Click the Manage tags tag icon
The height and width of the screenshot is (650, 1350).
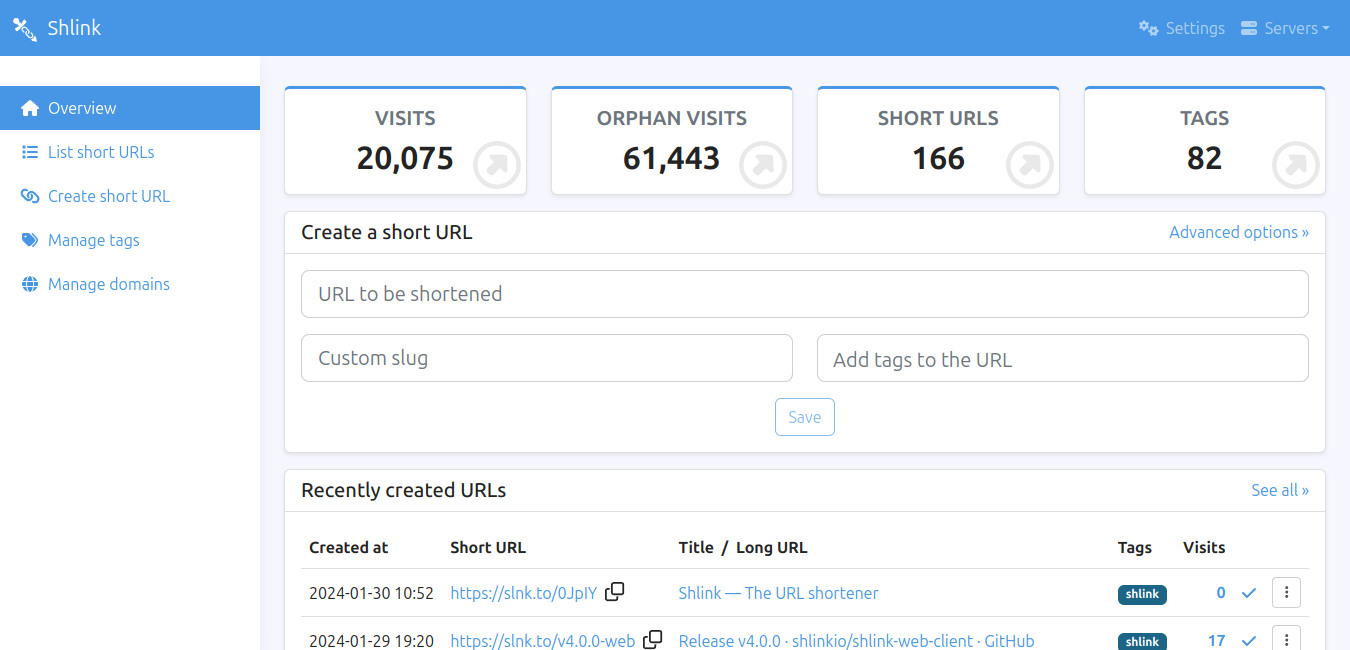click(29, 239)
